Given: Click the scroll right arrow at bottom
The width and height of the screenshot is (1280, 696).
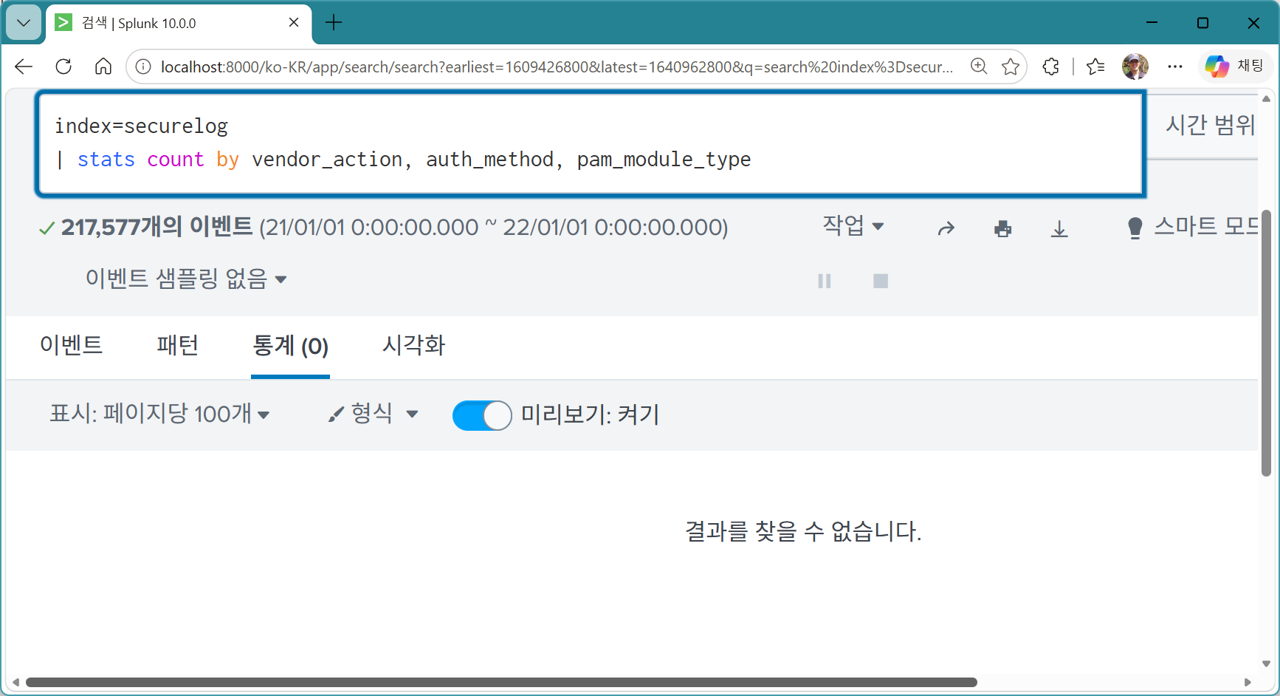Looking at the screenshot, I should 1250,682.
